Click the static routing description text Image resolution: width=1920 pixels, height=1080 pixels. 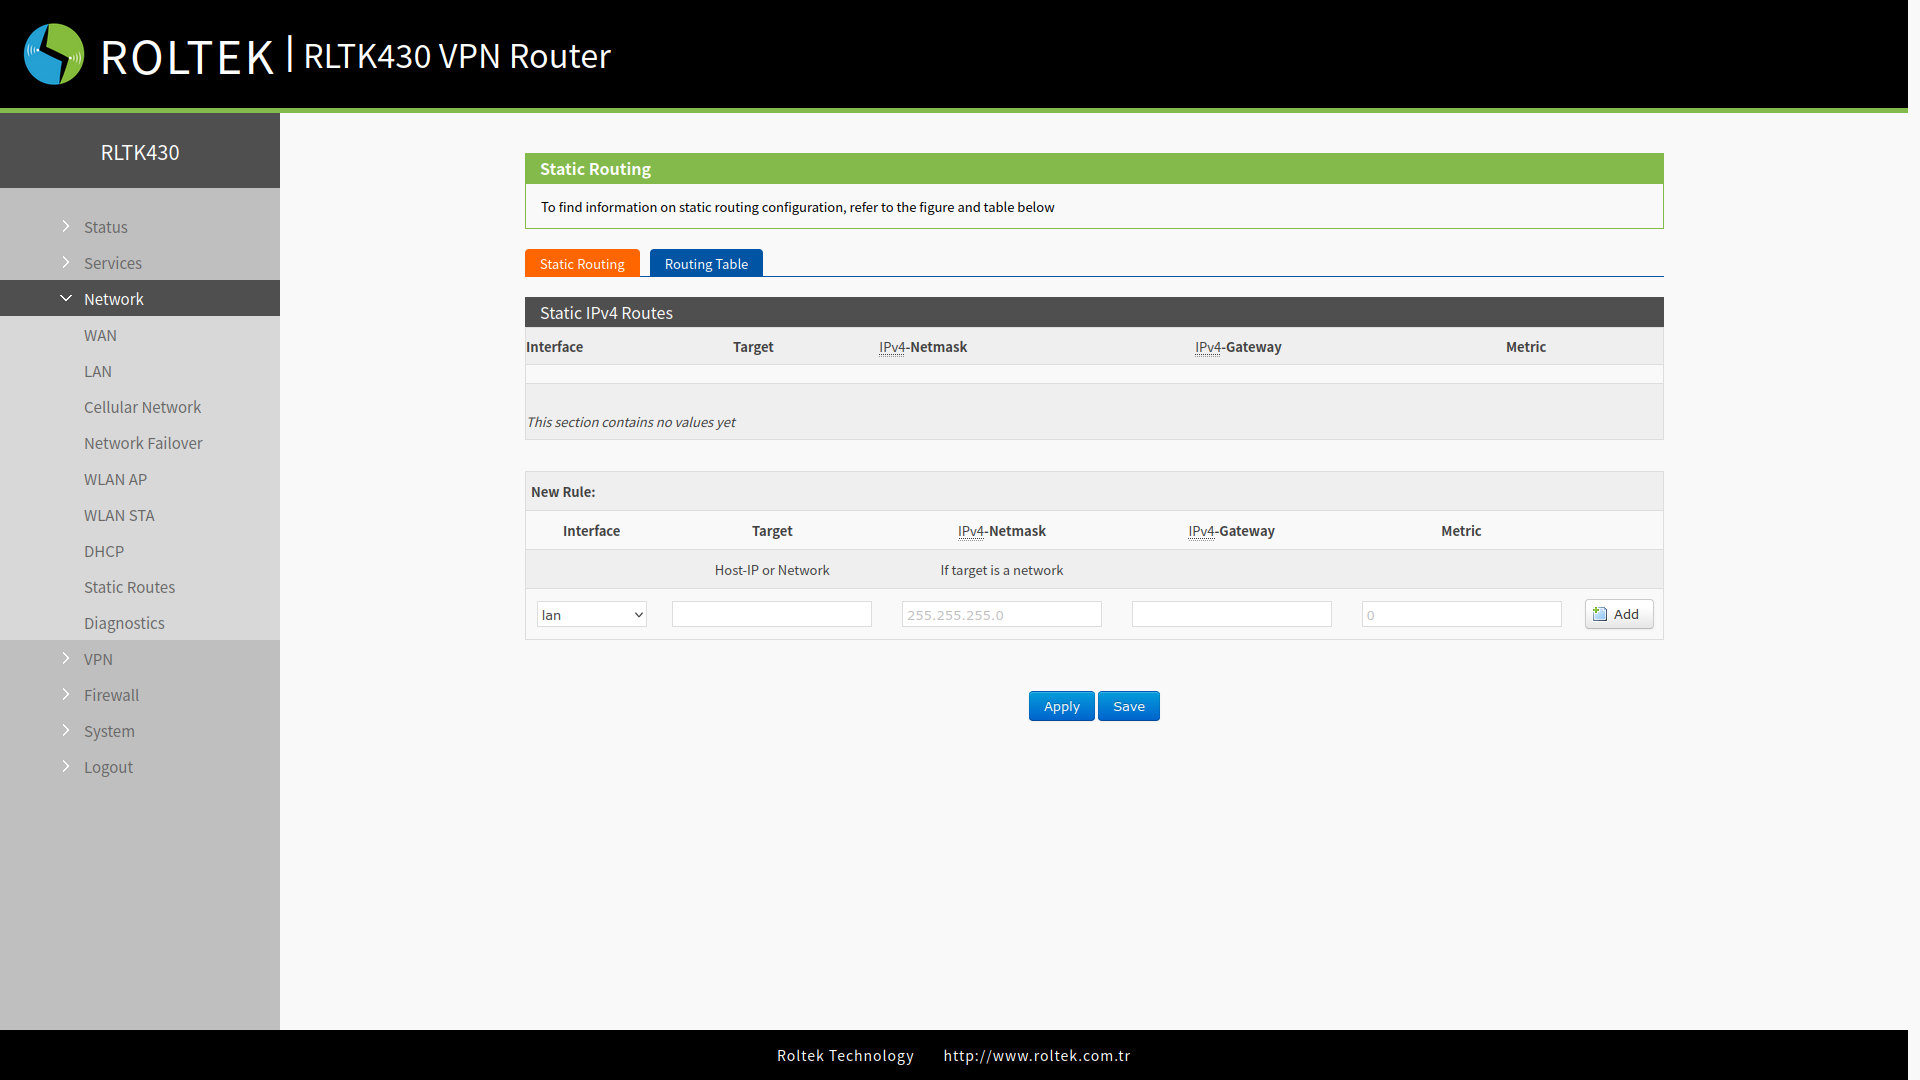[797, 207]
